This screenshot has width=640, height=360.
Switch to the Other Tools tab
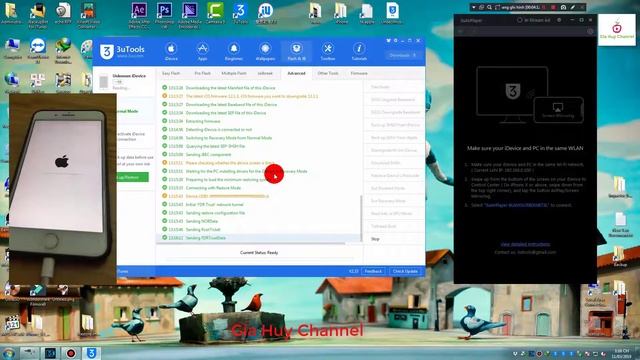click(328, 73)
